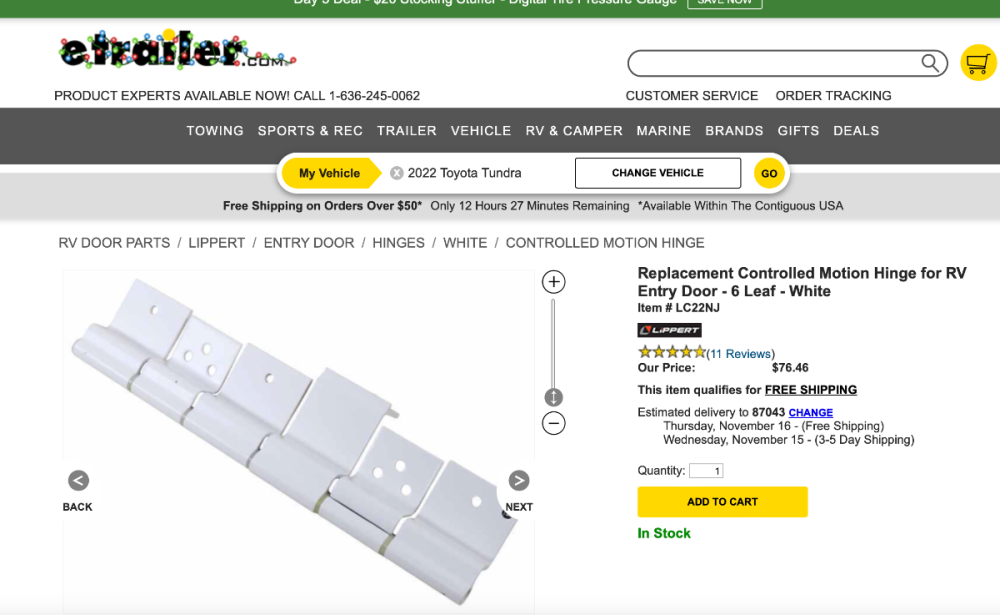Click the search magnifier icon

(930, 63)
